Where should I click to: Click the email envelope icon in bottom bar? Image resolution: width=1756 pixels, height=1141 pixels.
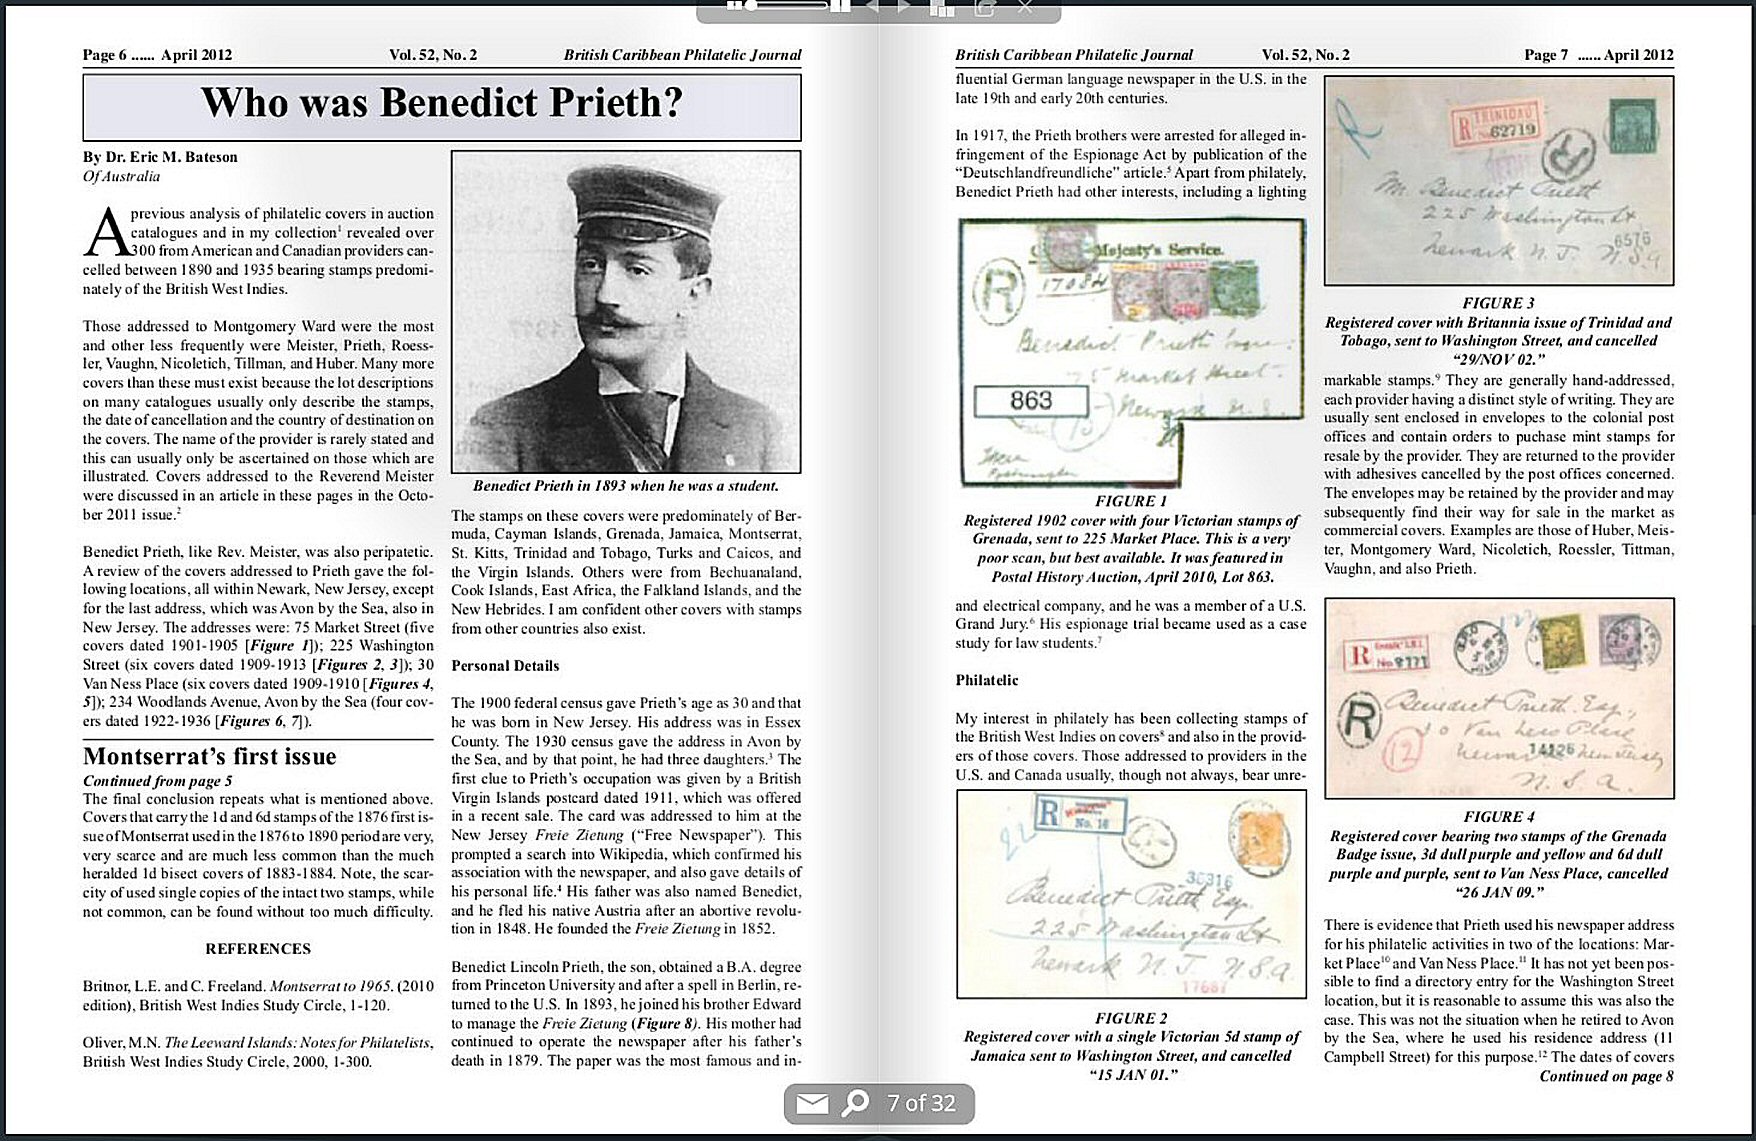pos(812,1103)
